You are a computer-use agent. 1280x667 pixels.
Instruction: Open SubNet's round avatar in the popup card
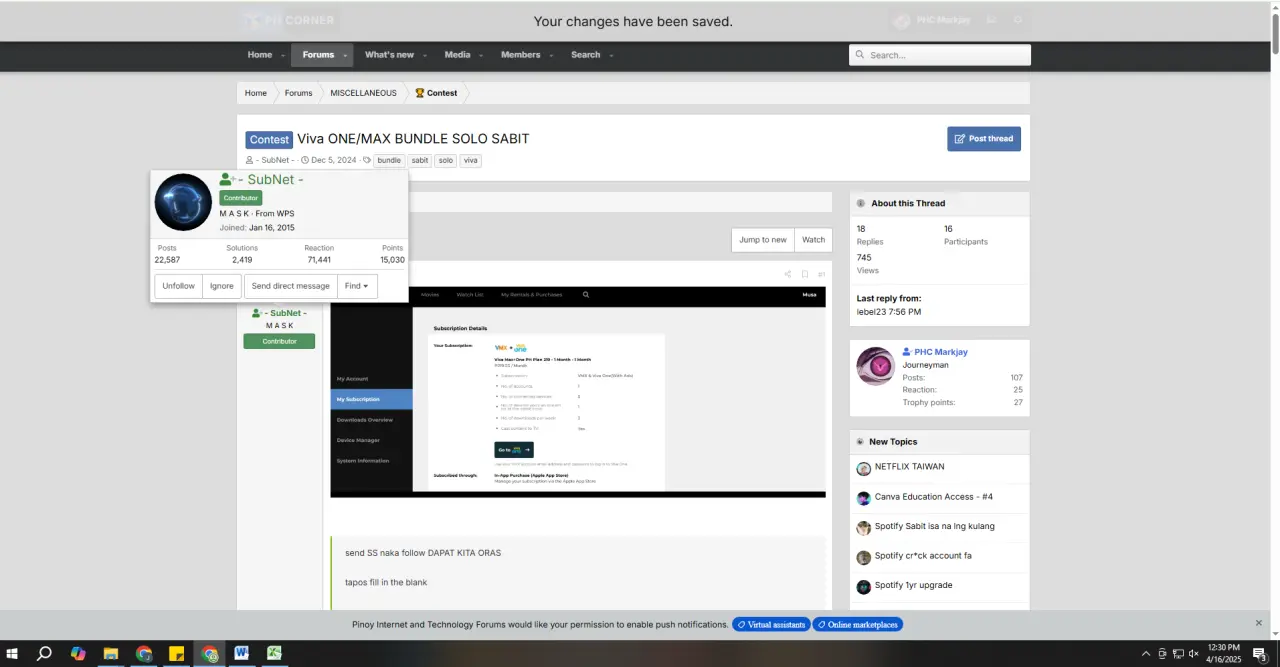click(x=183, y=202)
